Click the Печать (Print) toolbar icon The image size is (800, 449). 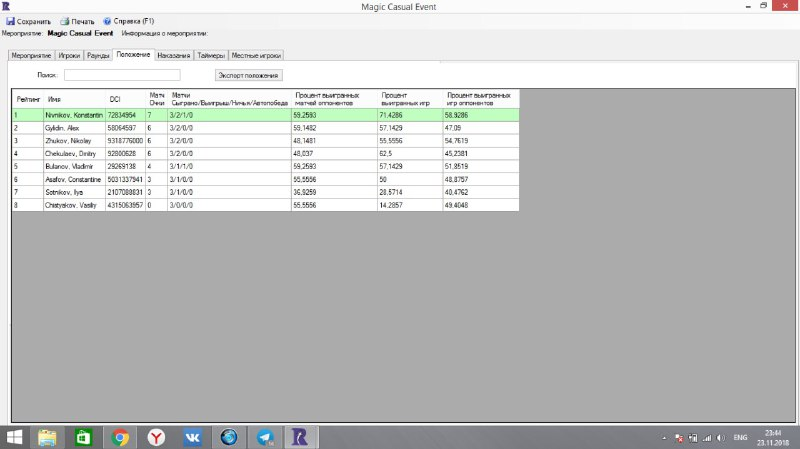(x=65, y=20)
